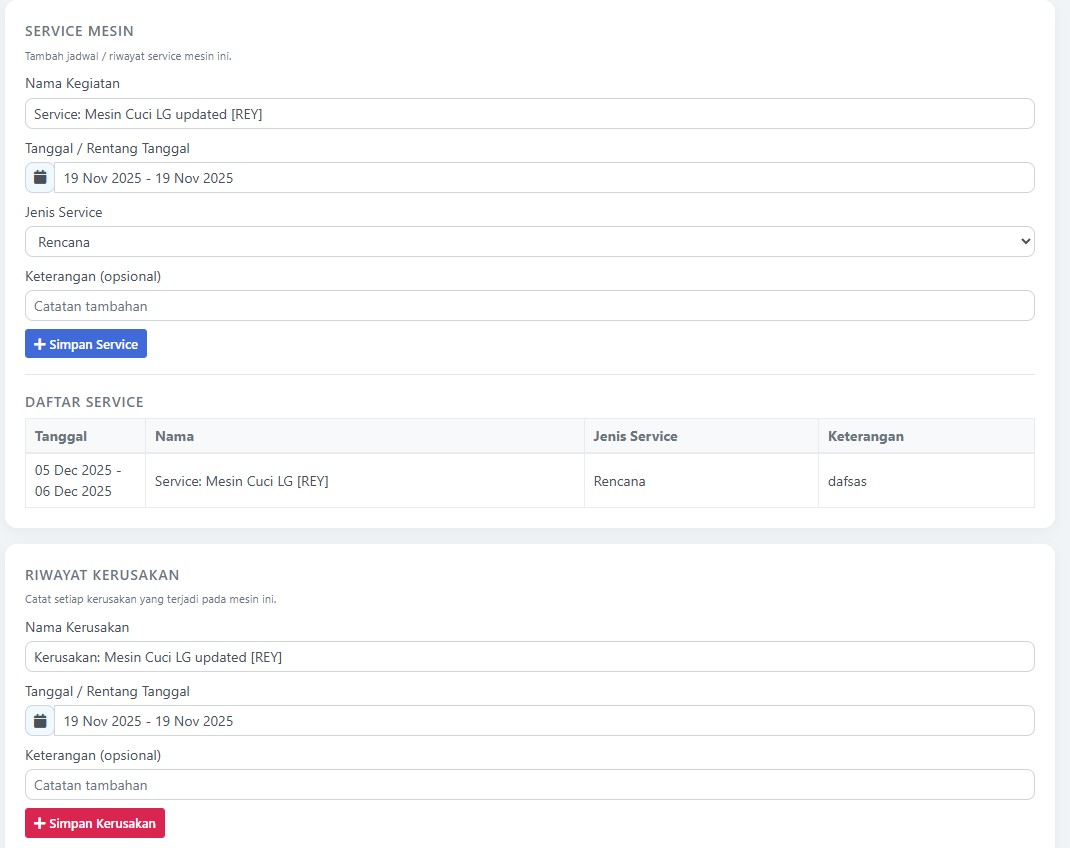Click the Daftar Service heading
This screenshot has height=848, width=1070.
(85, 402)
